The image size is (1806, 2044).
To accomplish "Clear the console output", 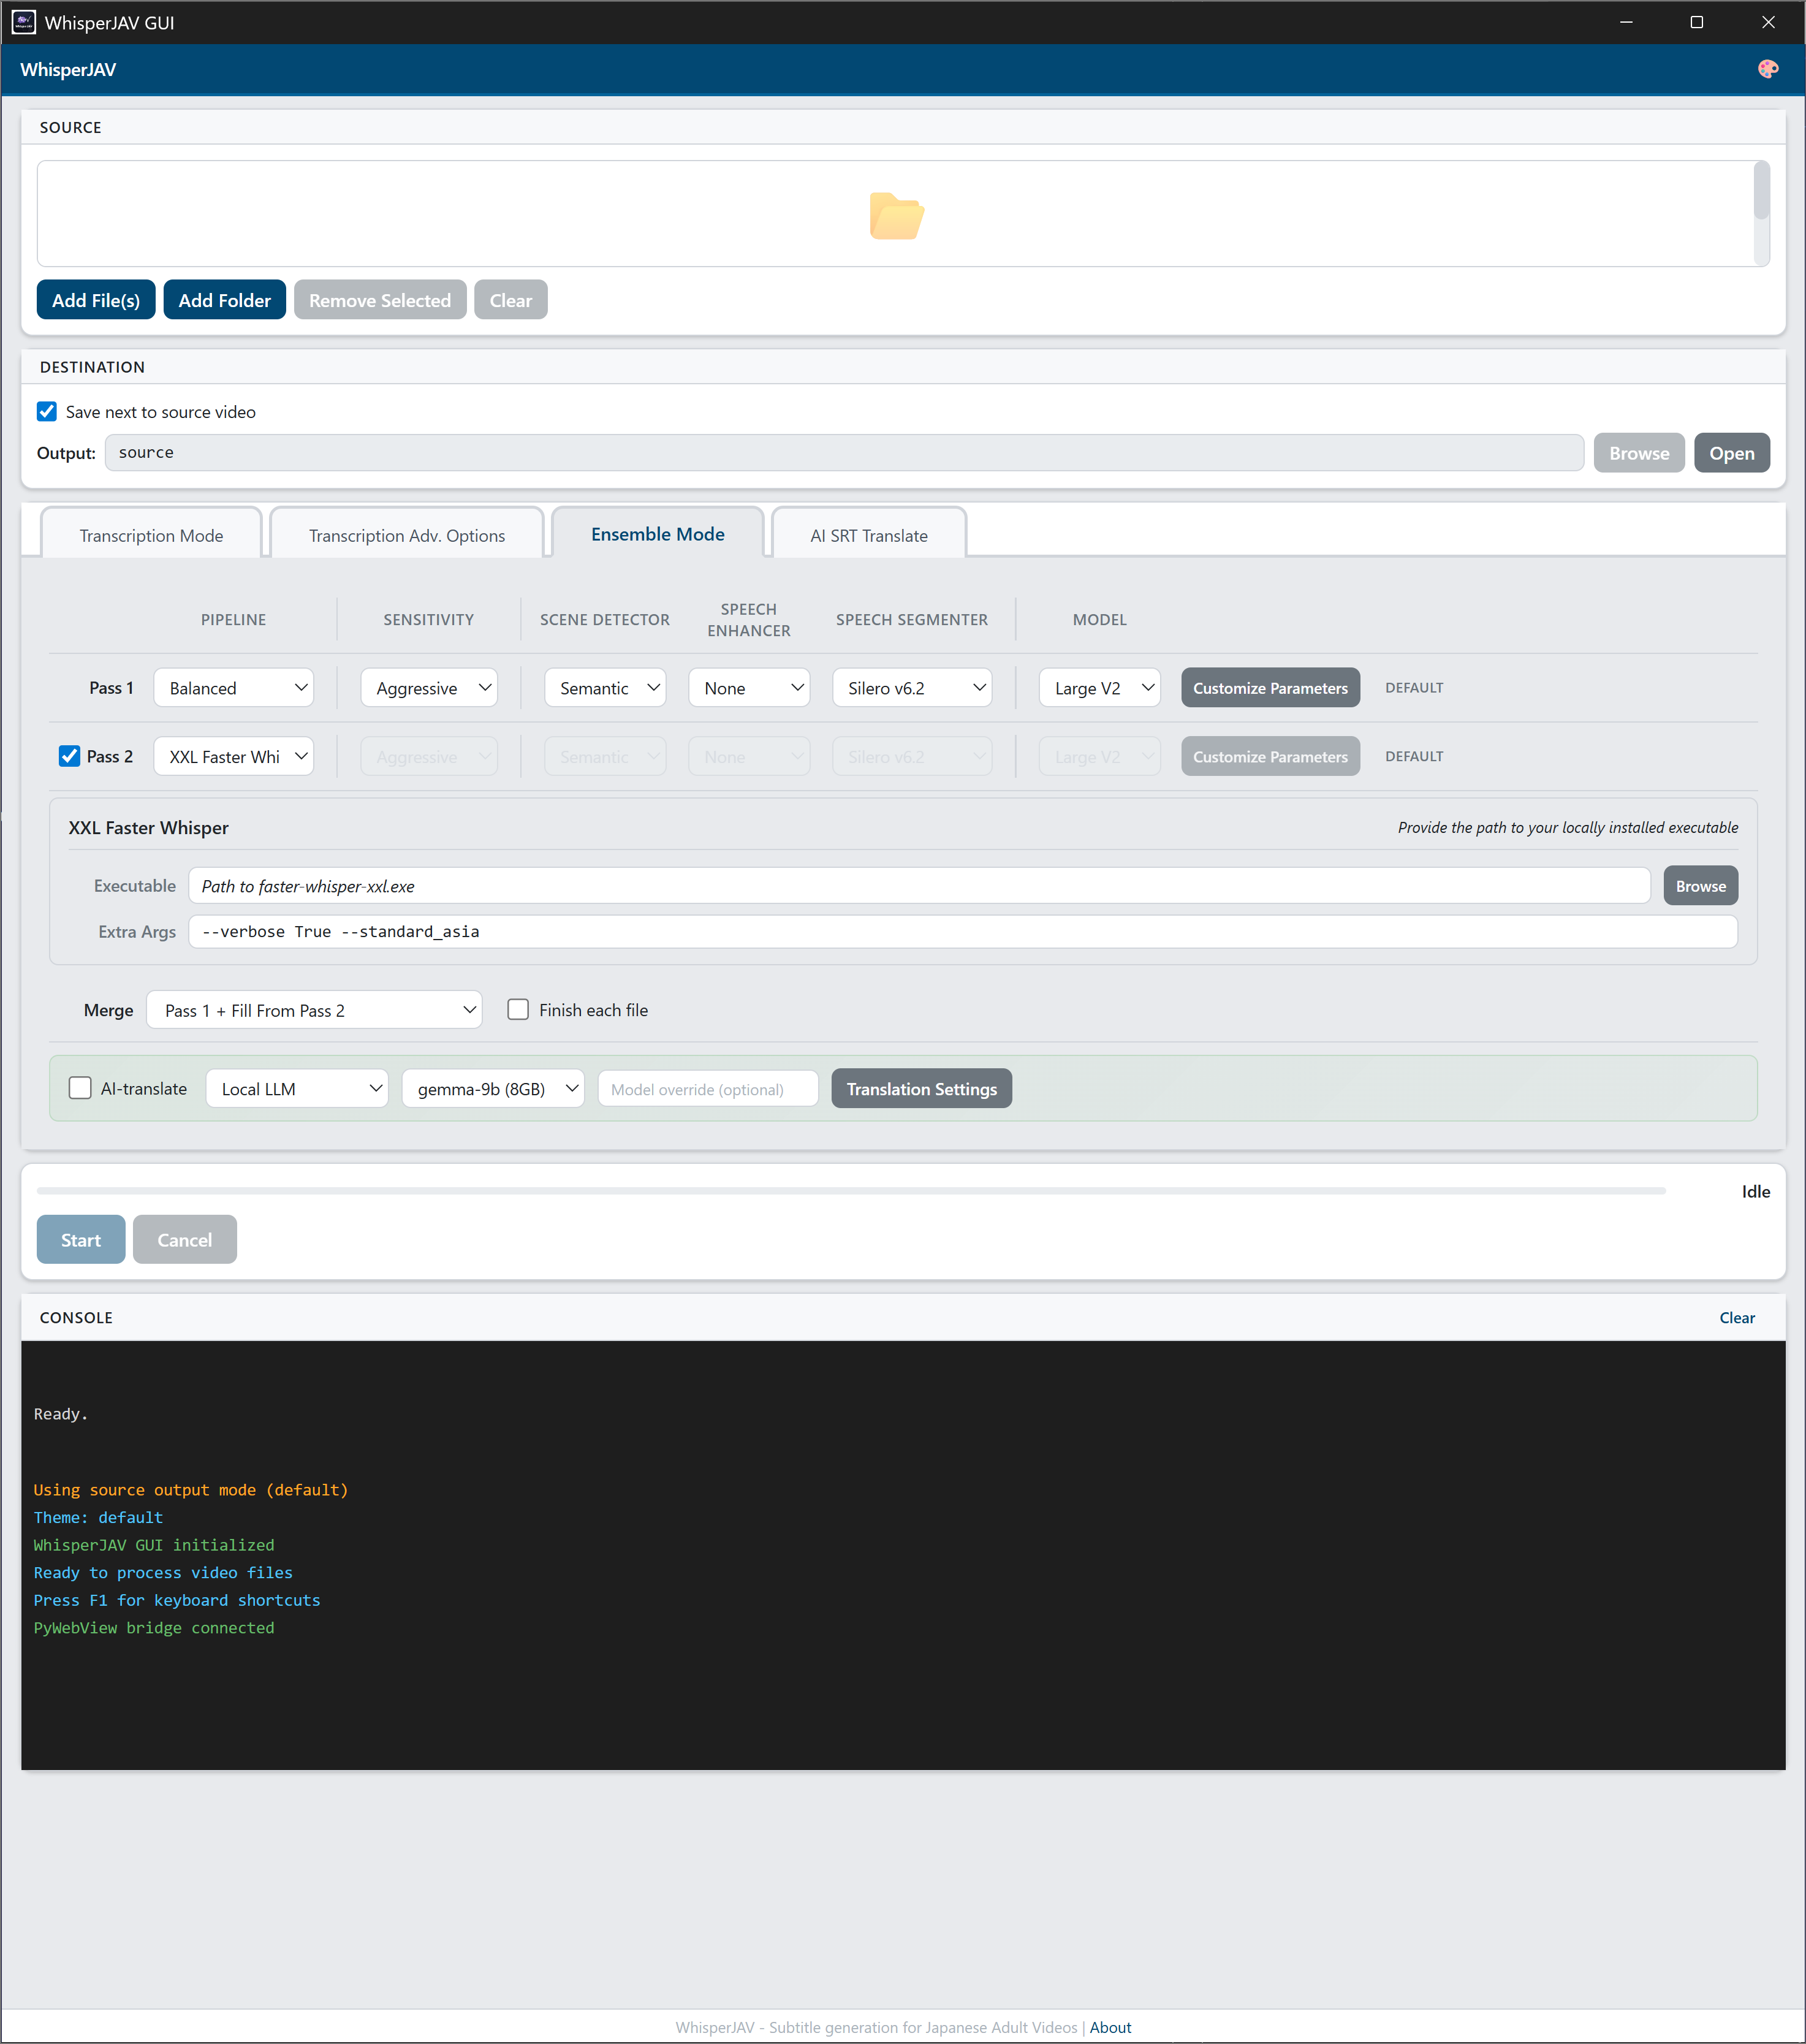I will coord(1736,1318).
